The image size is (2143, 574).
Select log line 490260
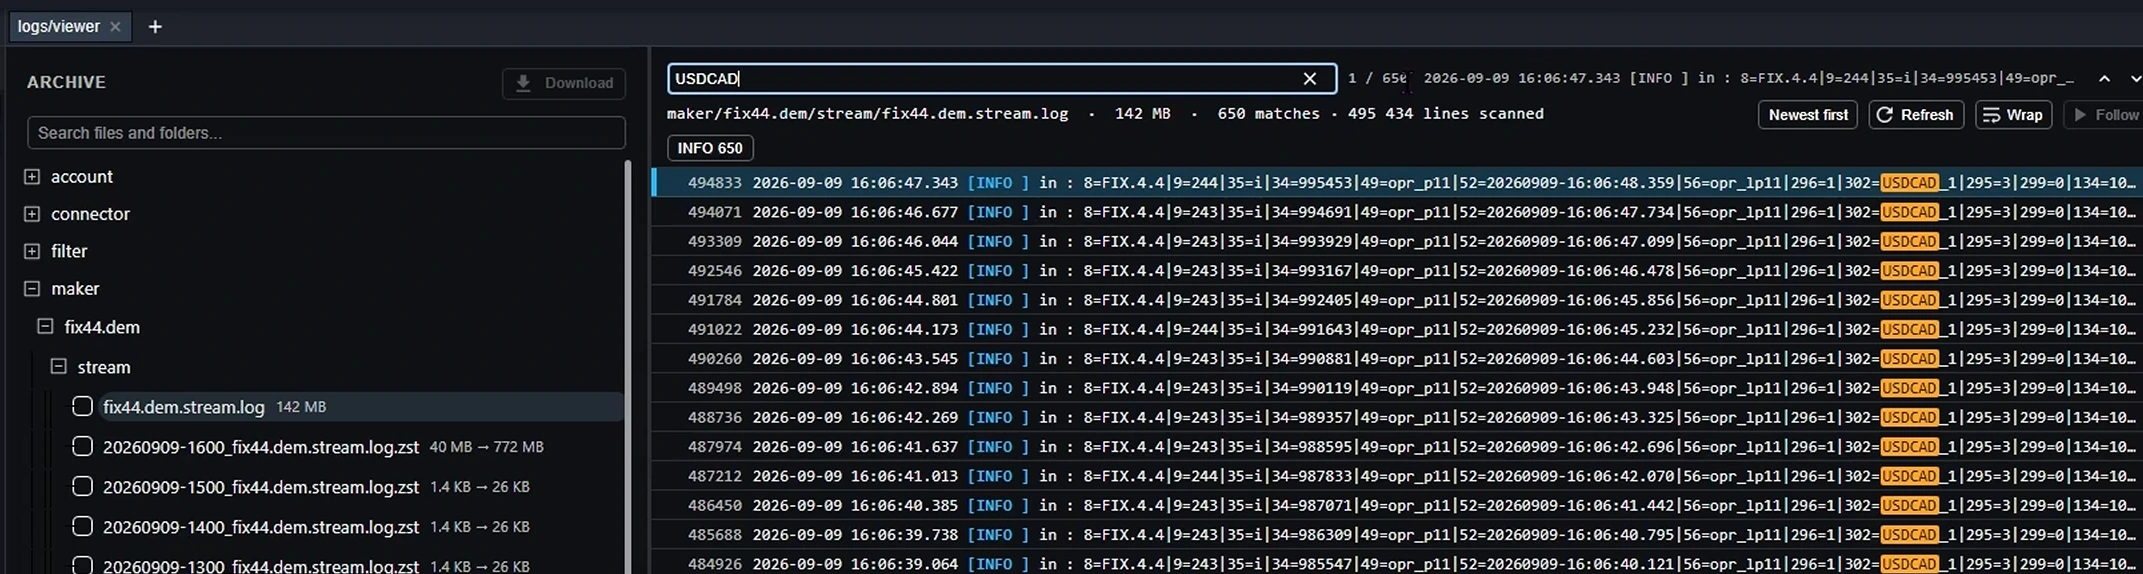pos(1397,359)
